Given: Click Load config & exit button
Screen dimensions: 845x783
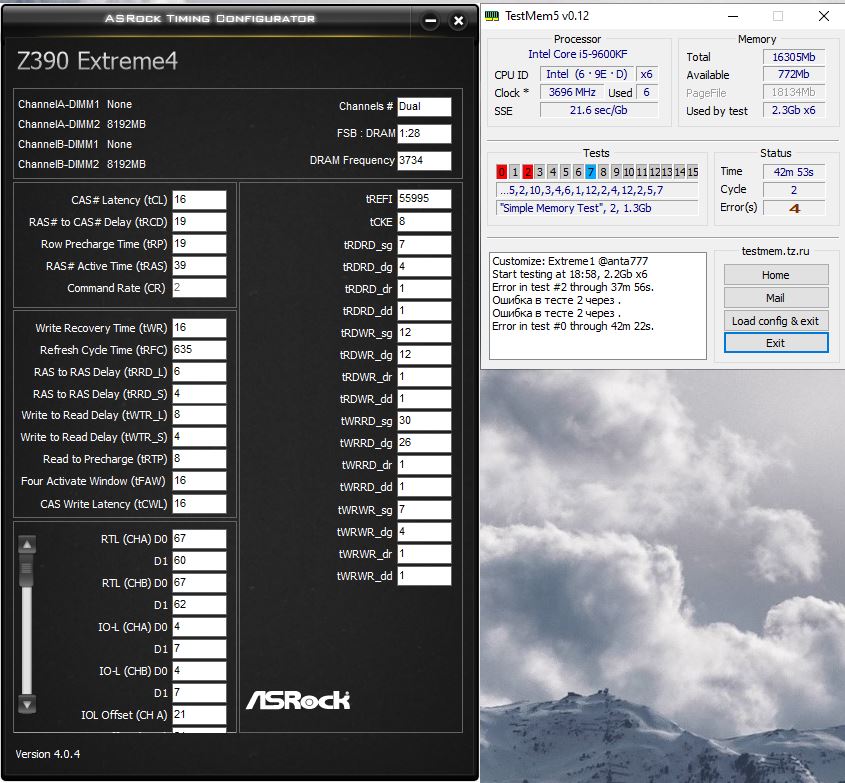Looking at the screenshot, I should click(x=775, y=321).
